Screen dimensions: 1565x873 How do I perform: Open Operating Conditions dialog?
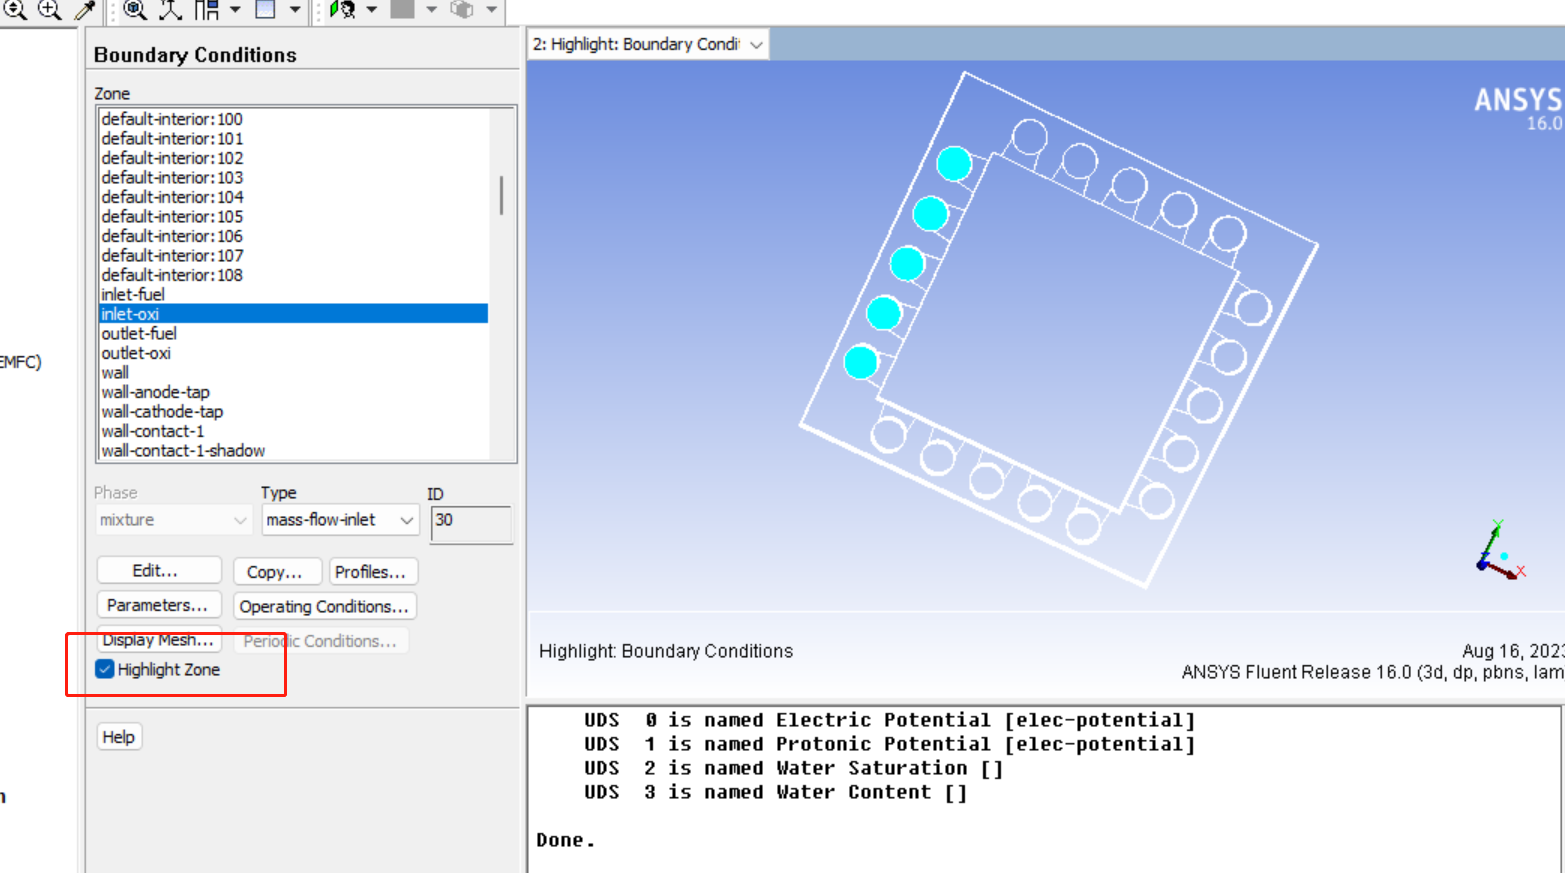(x=324, y=606)
